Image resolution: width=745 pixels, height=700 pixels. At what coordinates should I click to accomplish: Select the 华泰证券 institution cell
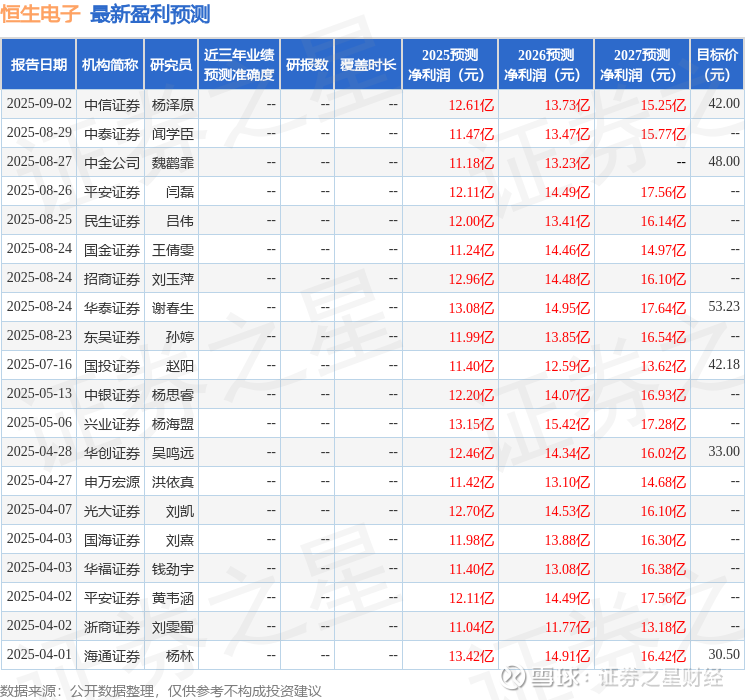coord(112,307)
